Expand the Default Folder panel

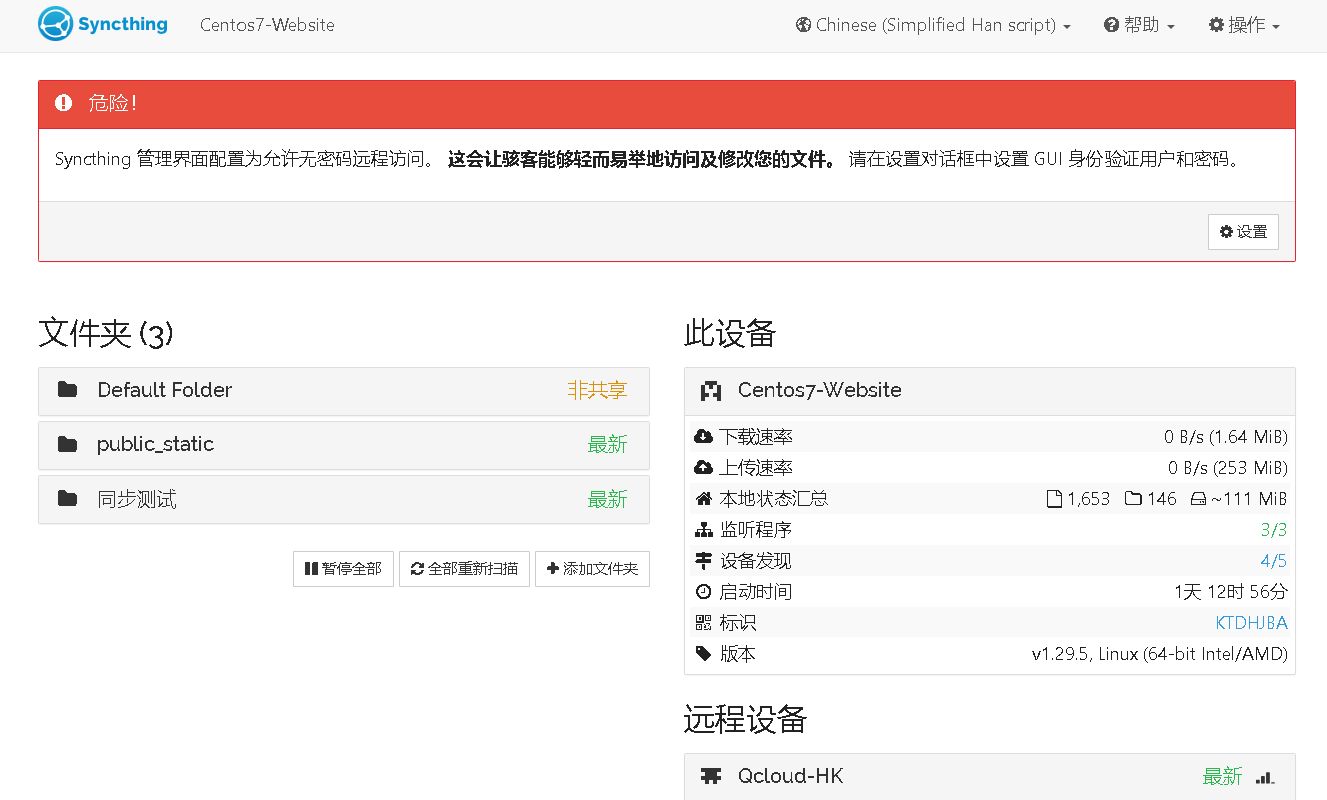click(343, 391)
